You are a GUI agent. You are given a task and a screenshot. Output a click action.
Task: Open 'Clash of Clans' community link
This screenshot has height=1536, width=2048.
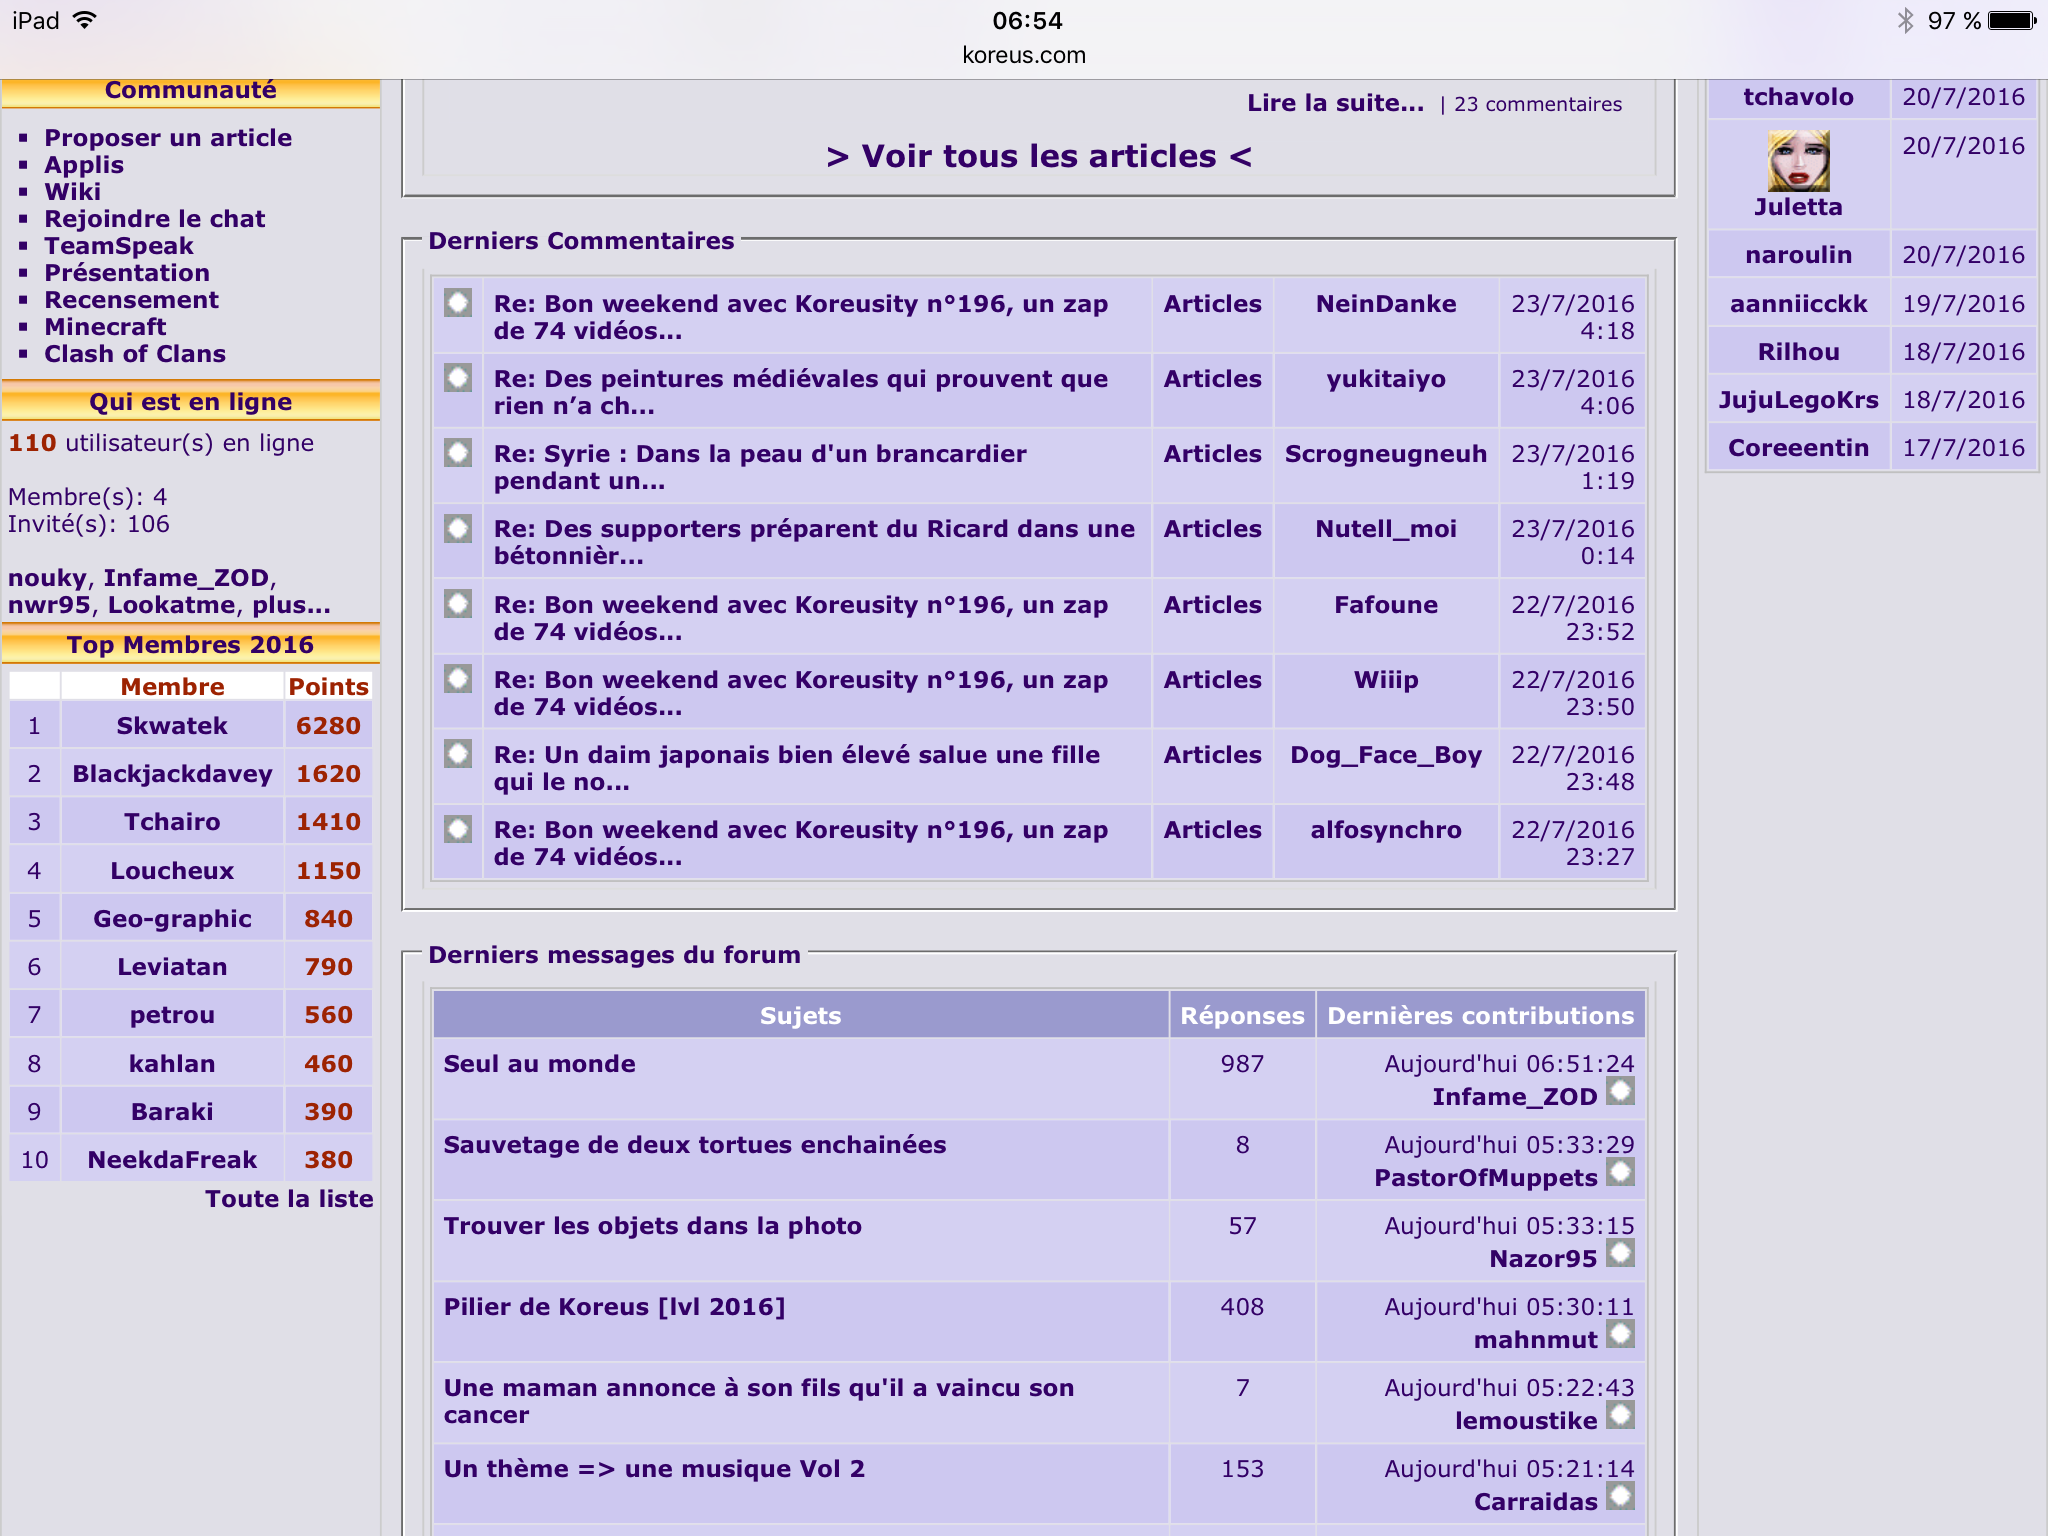tap(135, 354)
